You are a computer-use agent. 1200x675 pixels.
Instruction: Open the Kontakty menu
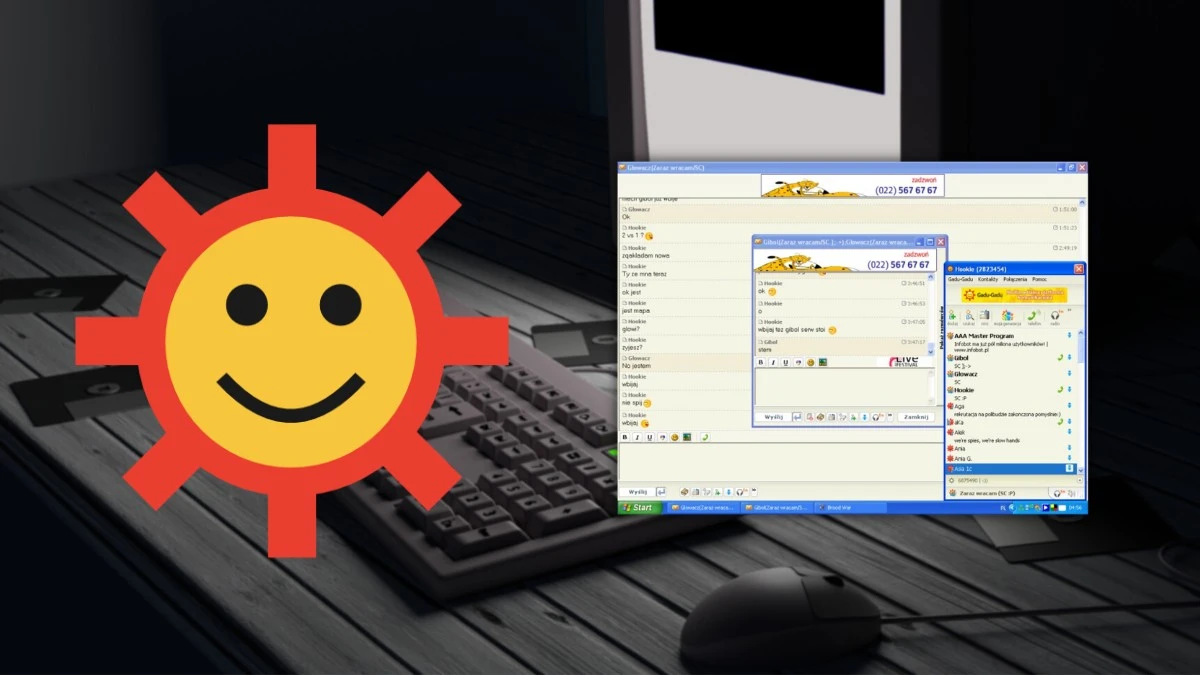coord(988,279)
